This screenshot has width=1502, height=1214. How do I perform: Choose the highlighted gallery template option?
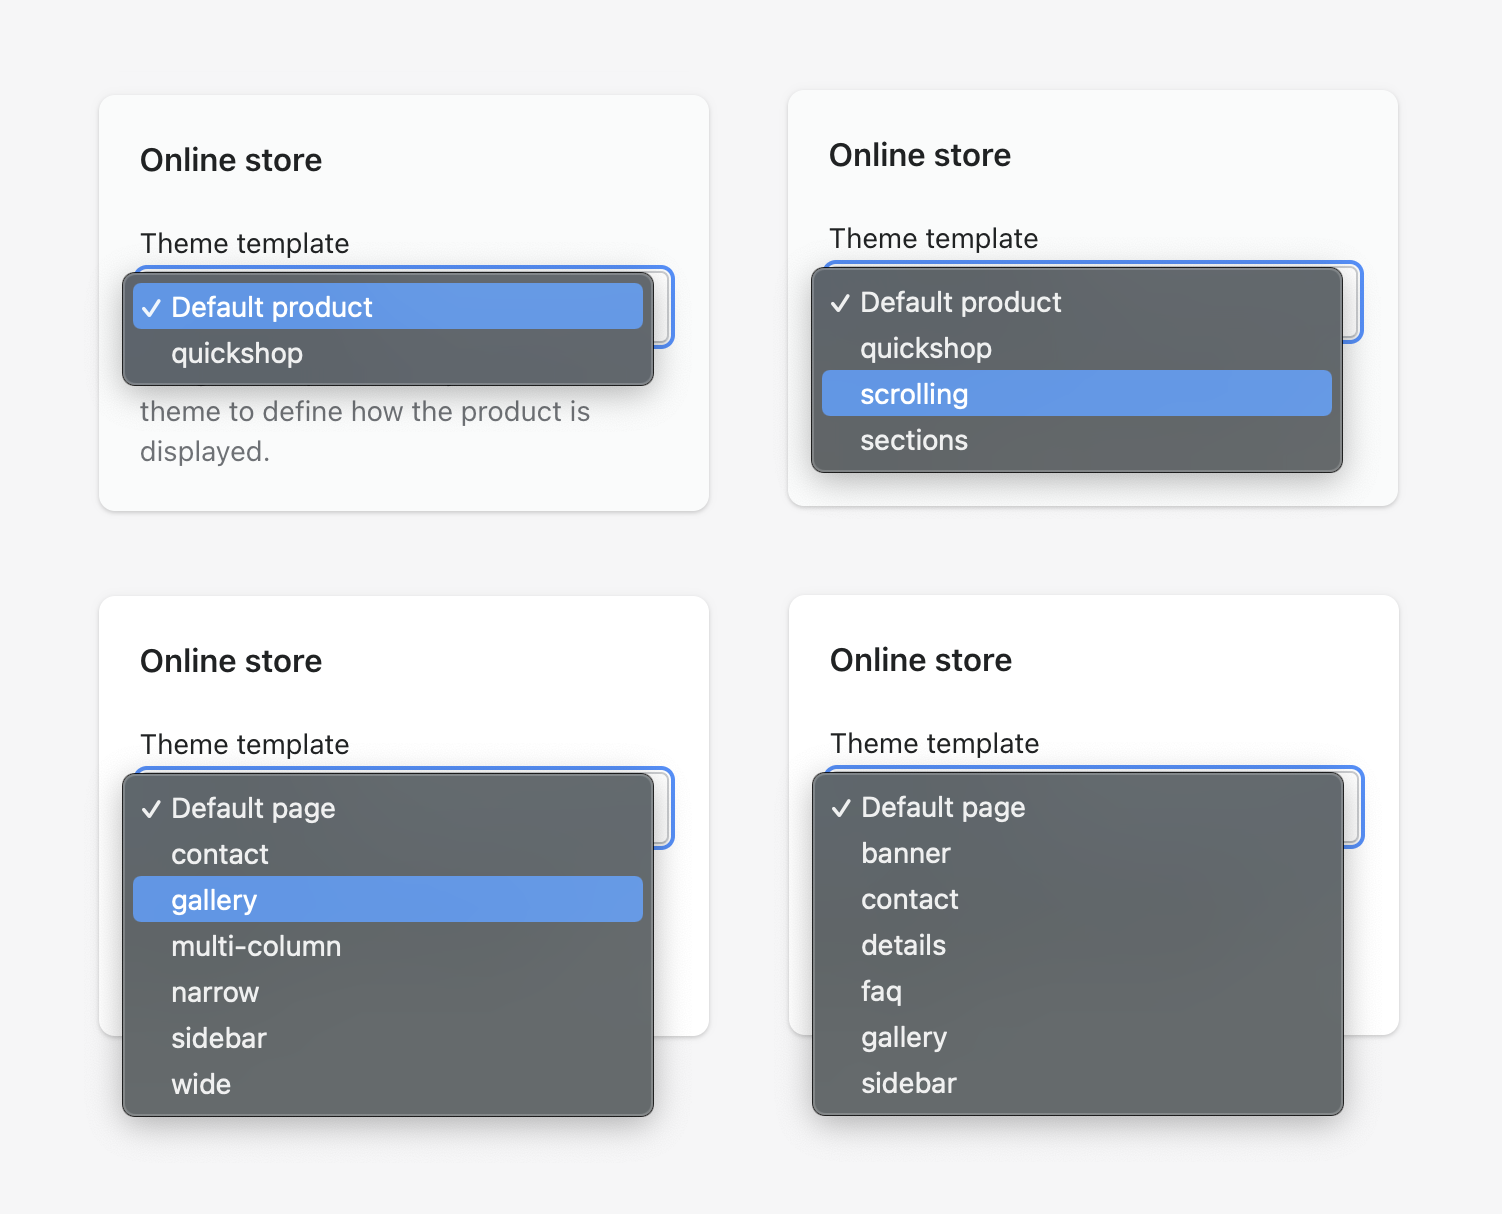coord(387,900)
